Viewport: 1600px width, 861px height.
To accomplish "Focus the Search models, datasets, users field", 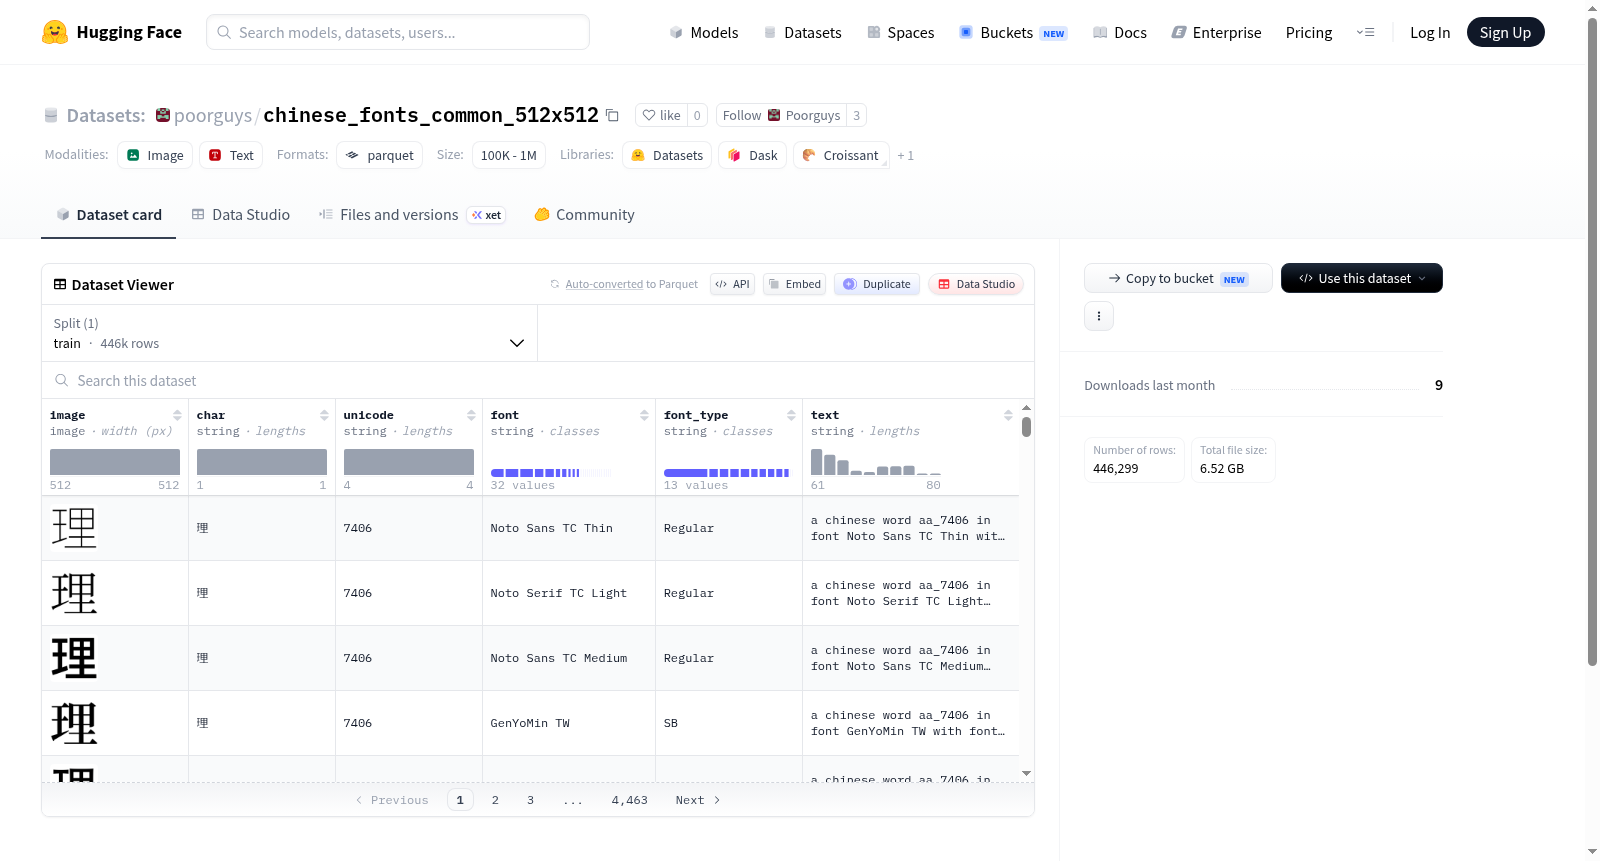I will coord(398,32).
